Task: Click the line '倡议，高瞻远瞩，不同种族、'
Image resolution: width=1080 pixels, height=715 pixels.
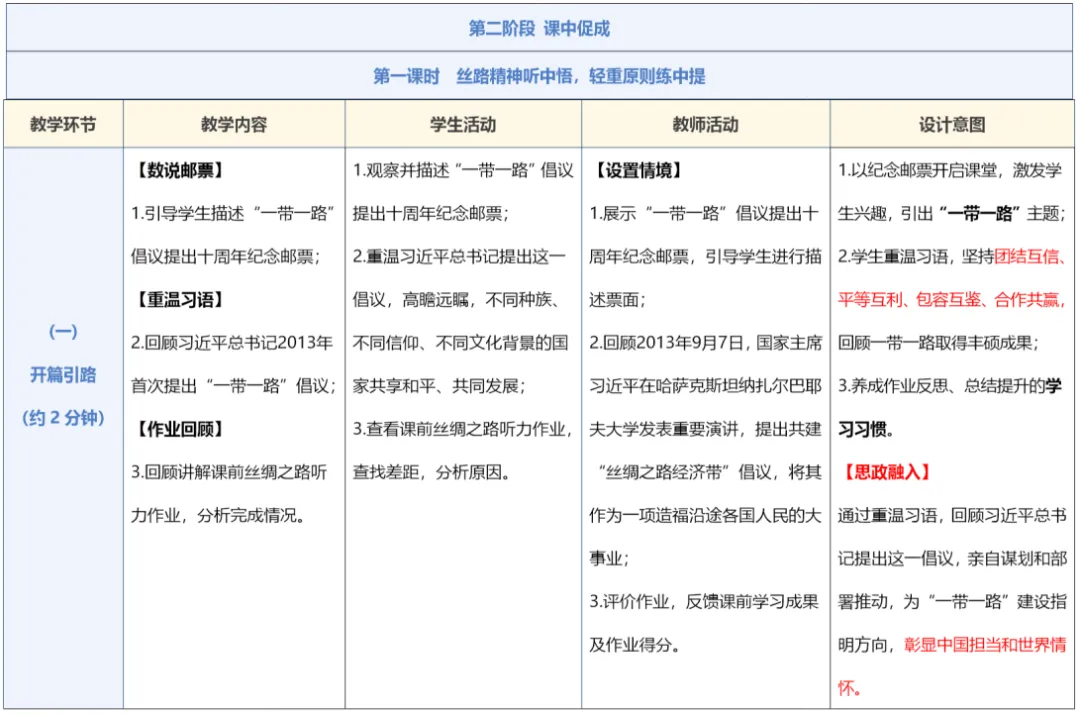Action: pos(457,300)
